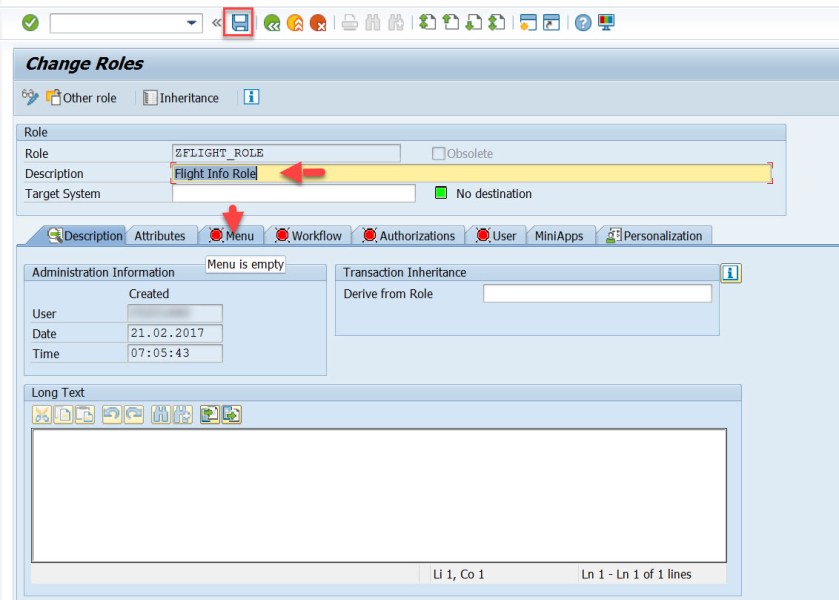
Task: Click the green Back icon
Action: (272, 23)
